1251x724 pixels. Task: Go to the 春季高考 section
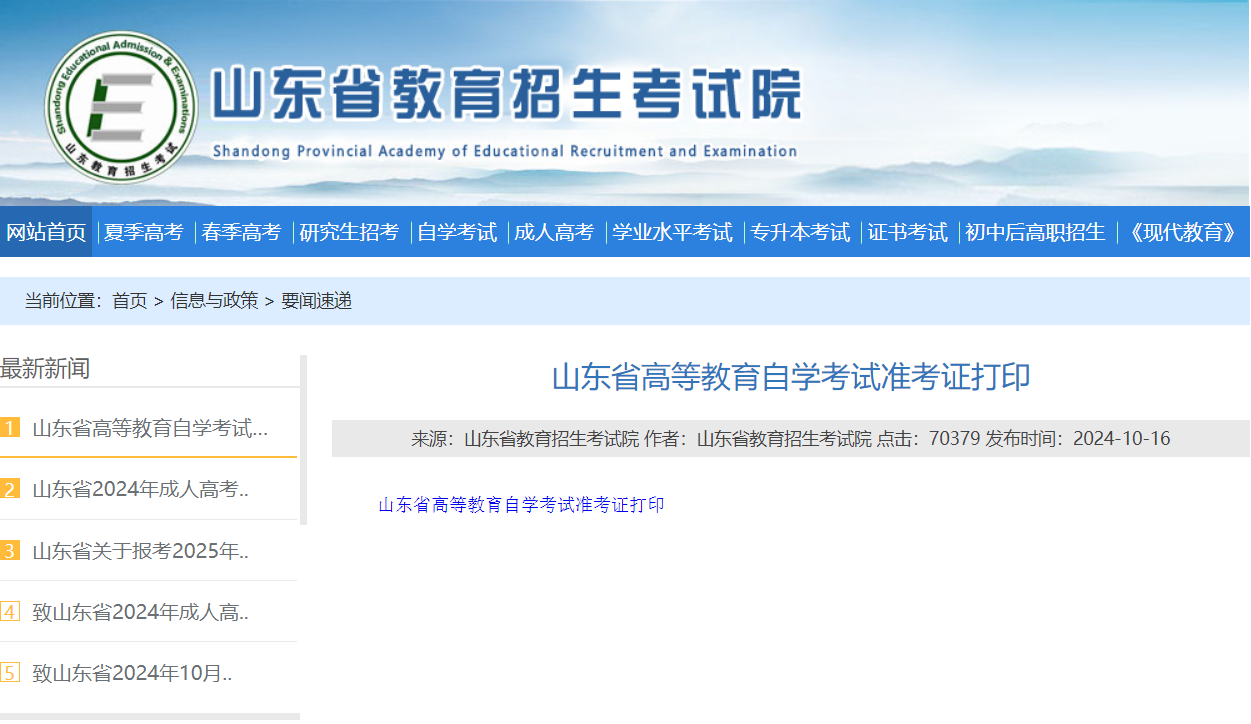point(242,232)
